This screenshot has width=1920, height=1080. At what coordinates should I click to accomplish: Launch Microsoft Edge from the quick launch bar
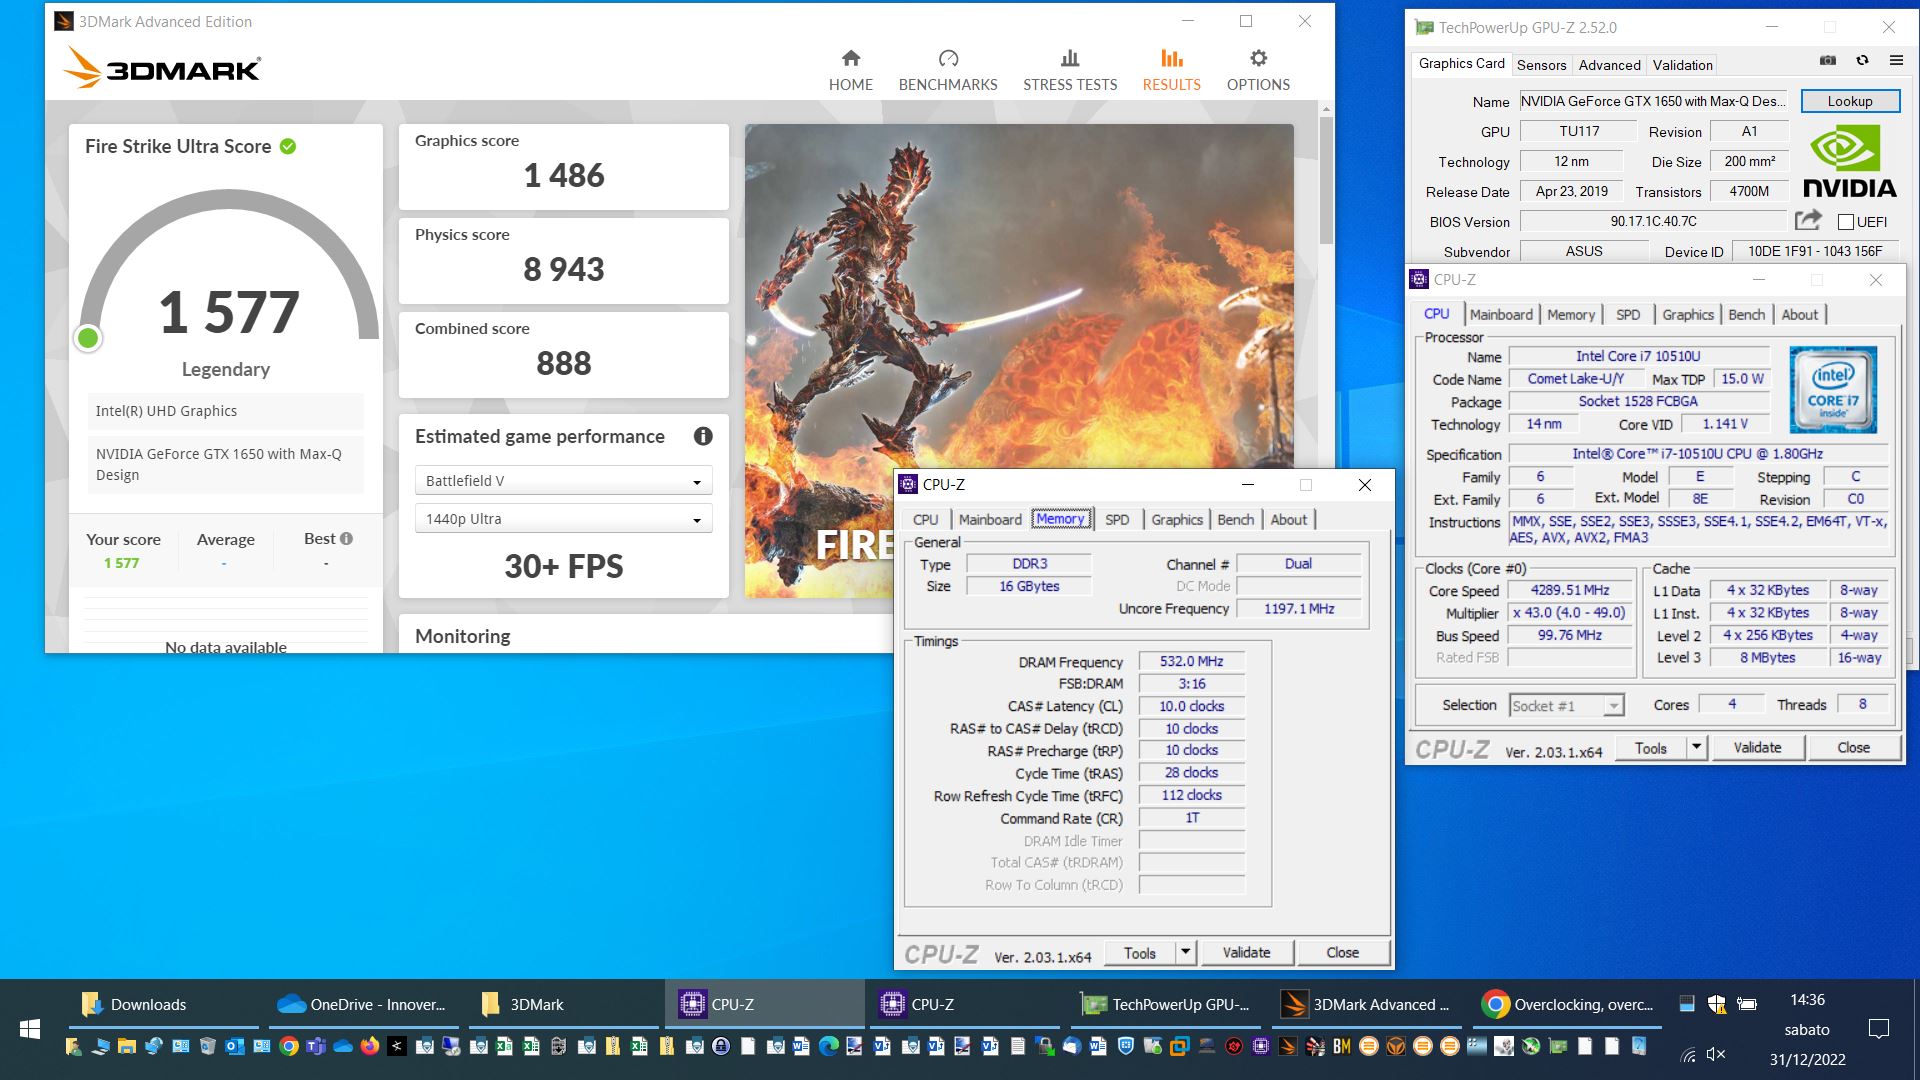[829, 1046]
